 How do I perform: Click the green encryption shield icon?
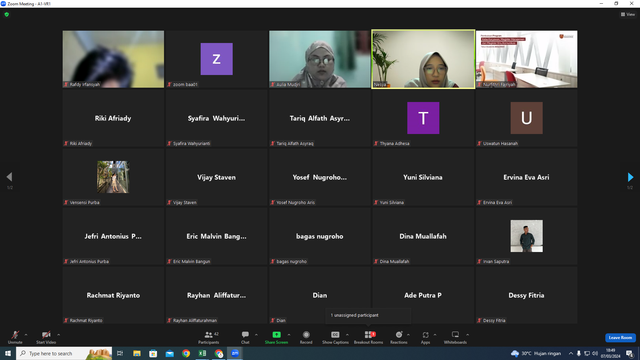pos(7,14)
